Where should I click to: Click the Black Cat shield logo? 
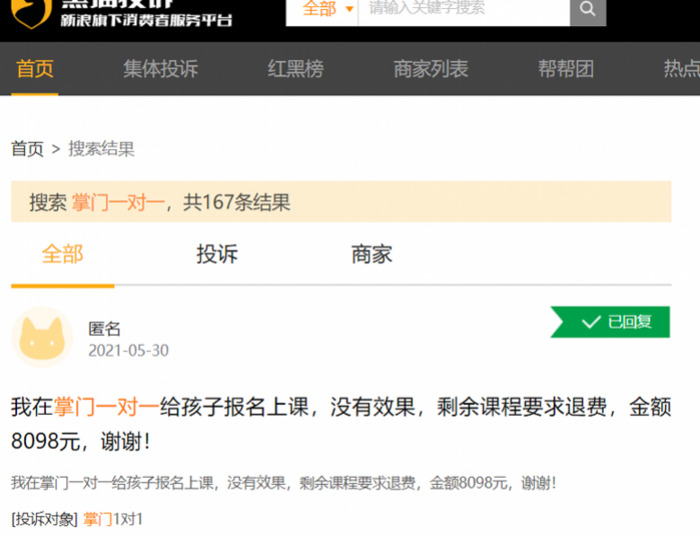click(x=31, y=13)
